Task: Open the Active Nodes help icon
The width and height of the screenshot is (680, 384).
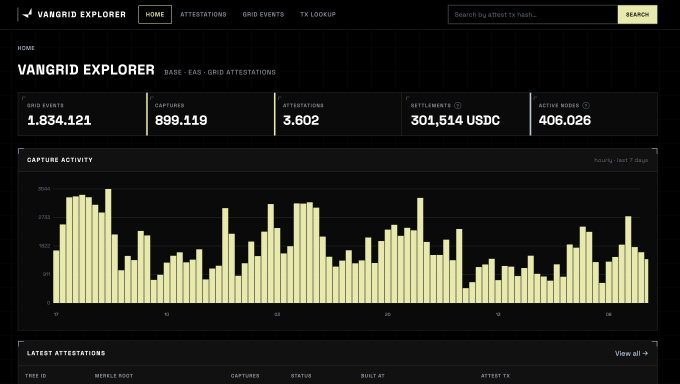Action: coord(586,105)
